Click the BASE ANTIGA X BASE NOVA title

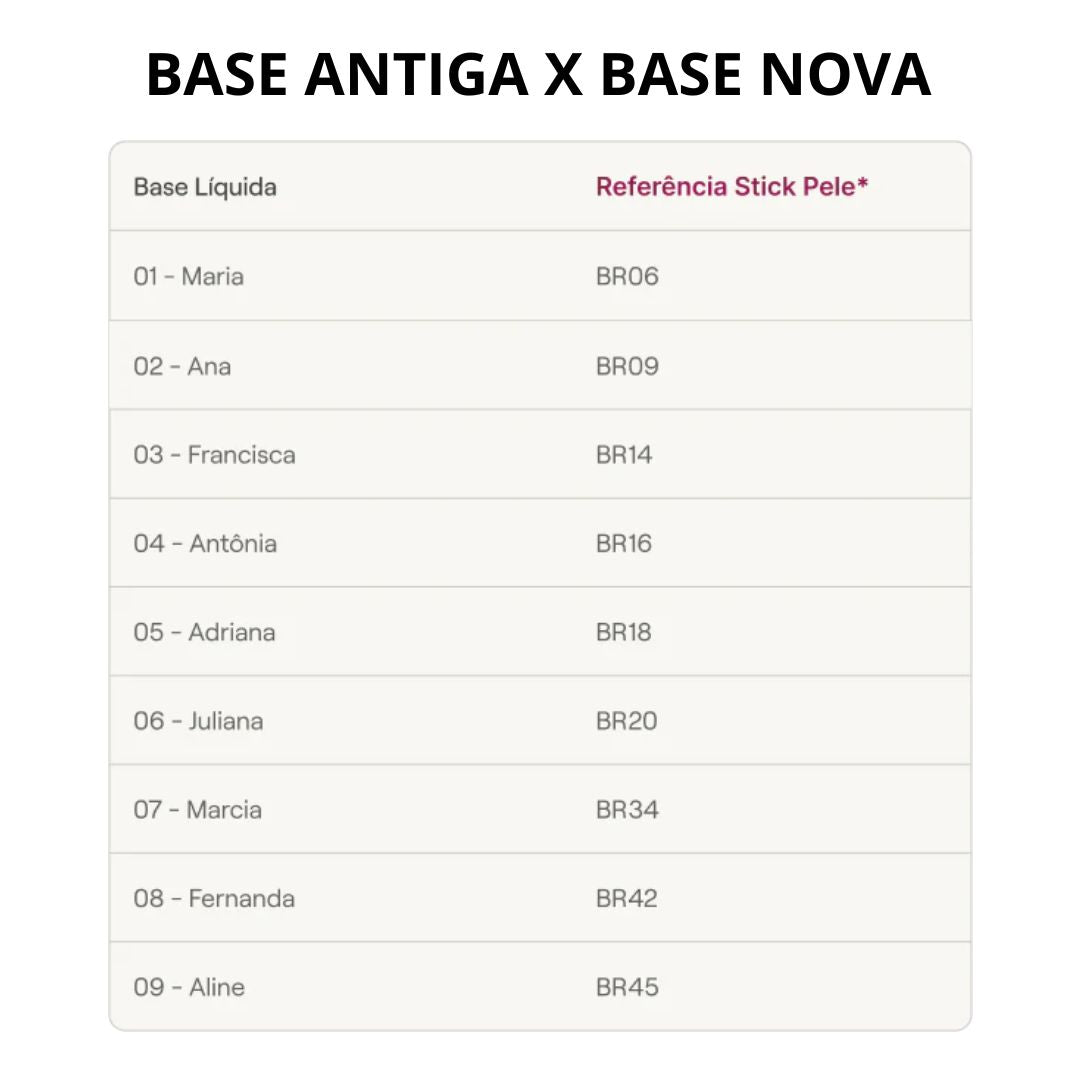tap(539, 74)
